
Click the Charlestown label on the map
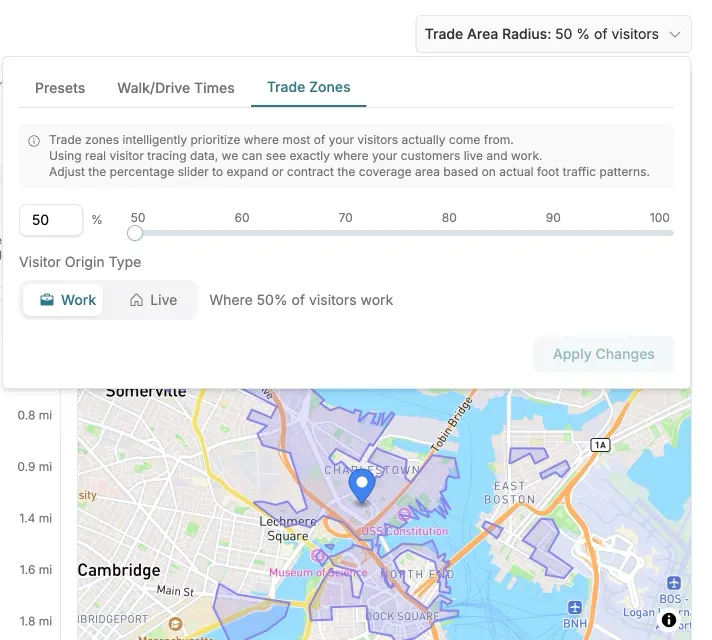[x=372, y=470]
